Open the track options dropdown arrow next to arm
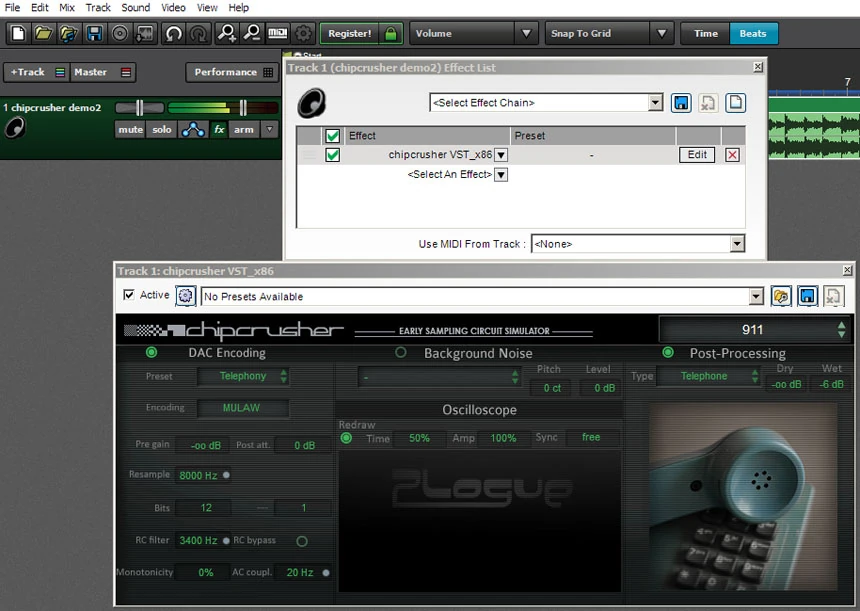Image resolution: width=860 pixels, height=611 pixels. [269, 129]
